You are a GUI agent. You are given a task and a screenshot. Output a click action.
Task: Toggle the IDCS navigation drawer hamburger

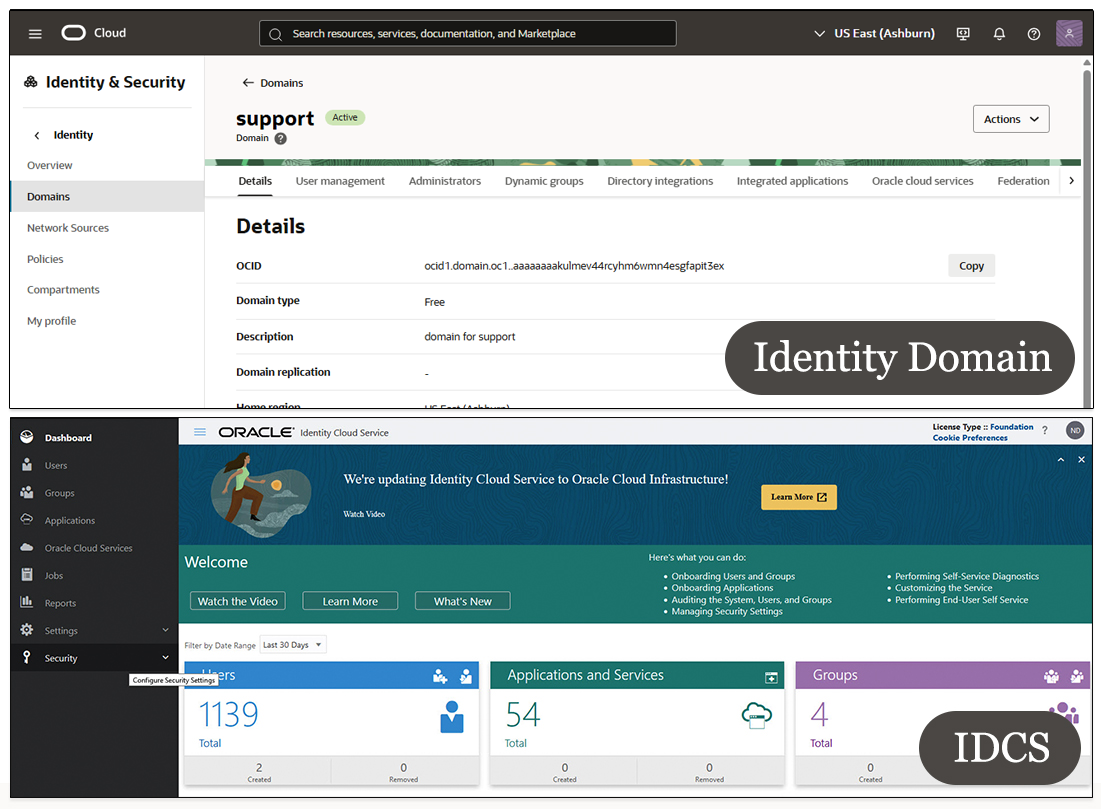pyautogui.click(x=200, y=432)
